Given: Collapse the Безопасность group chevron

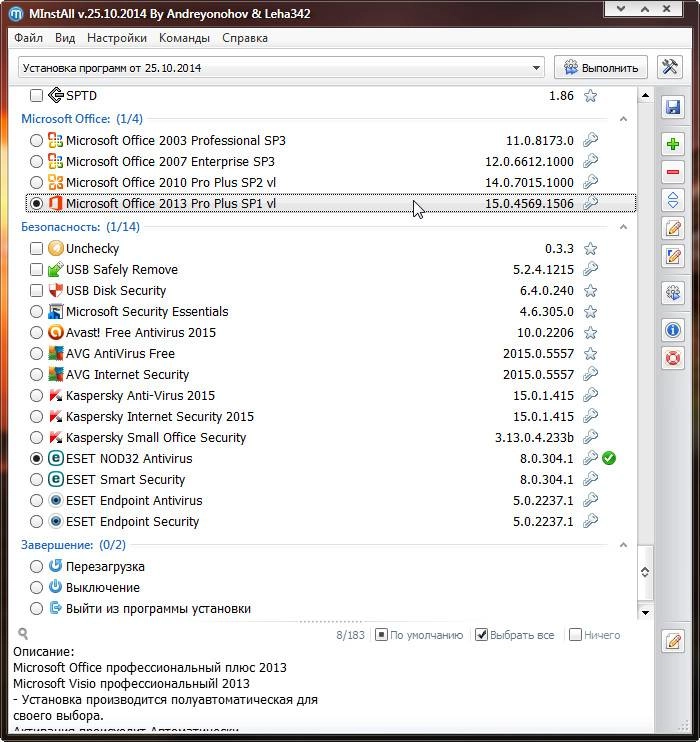Looking at the screenshot, I should pyautogui.click(x=623, y=227).
